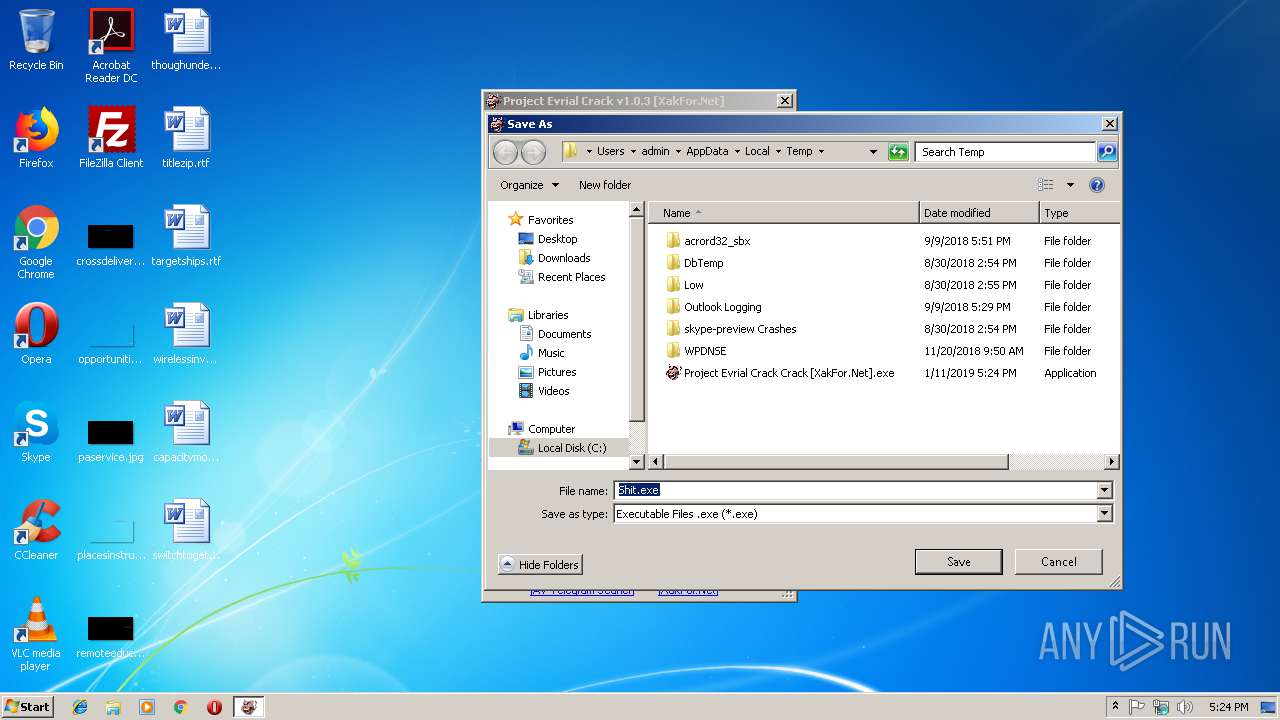
Task: Click the volume icon in system tray
Action: pyautogui.click(x=1185, y=707)
